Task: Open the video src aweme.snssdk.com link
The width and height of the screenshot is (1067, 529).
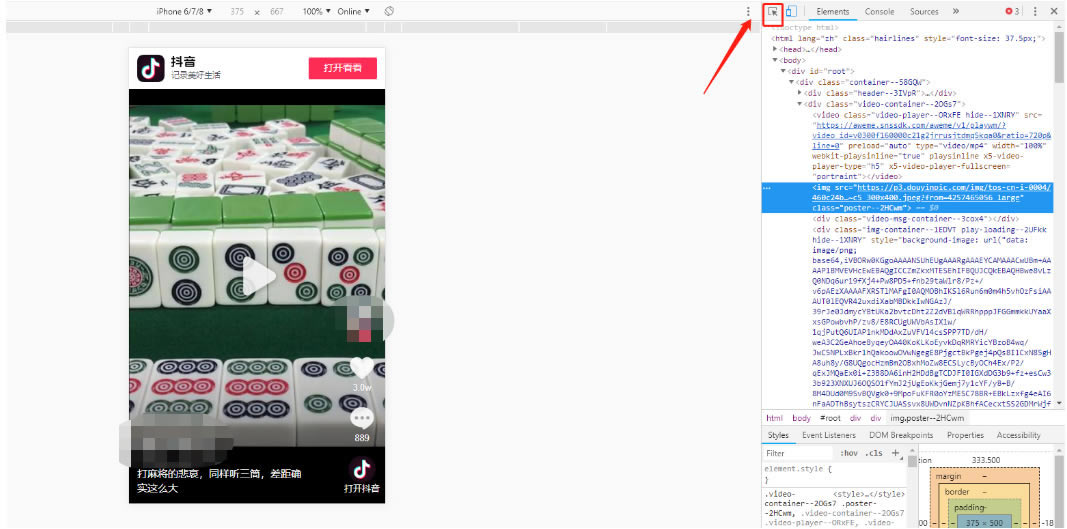Action: click(932, 135)
